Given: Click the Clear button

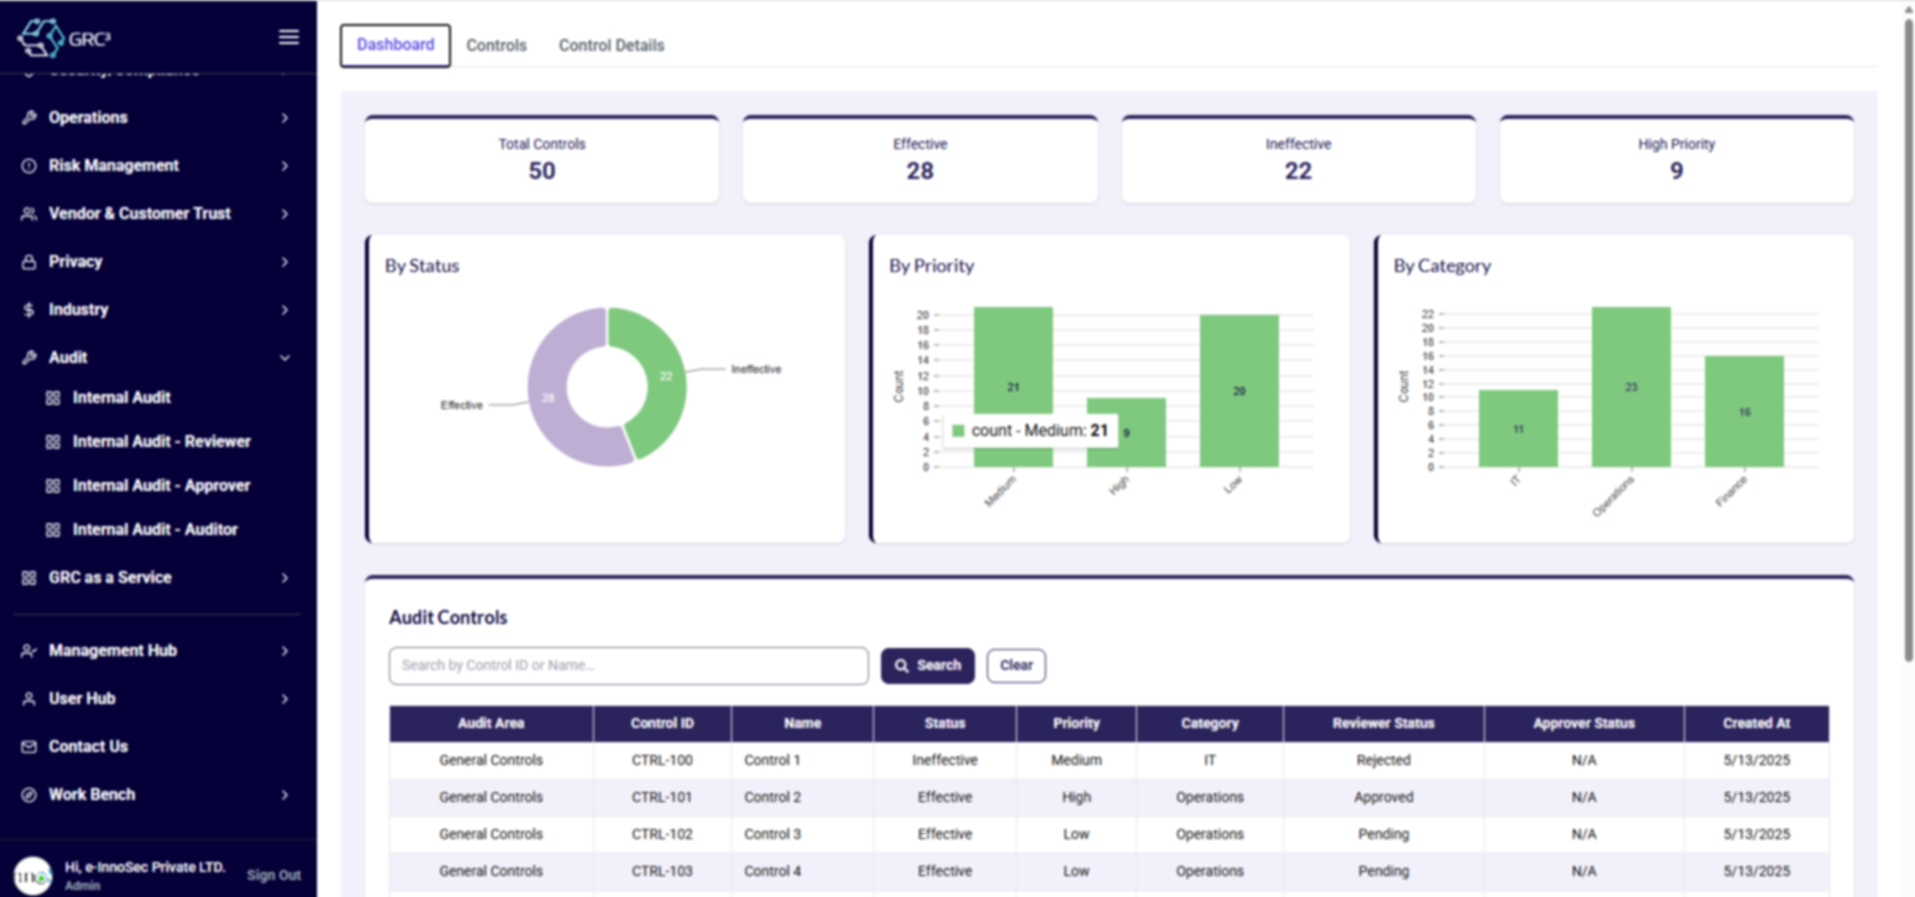Looking at the screenshot, I should (x=1016, y=665).
